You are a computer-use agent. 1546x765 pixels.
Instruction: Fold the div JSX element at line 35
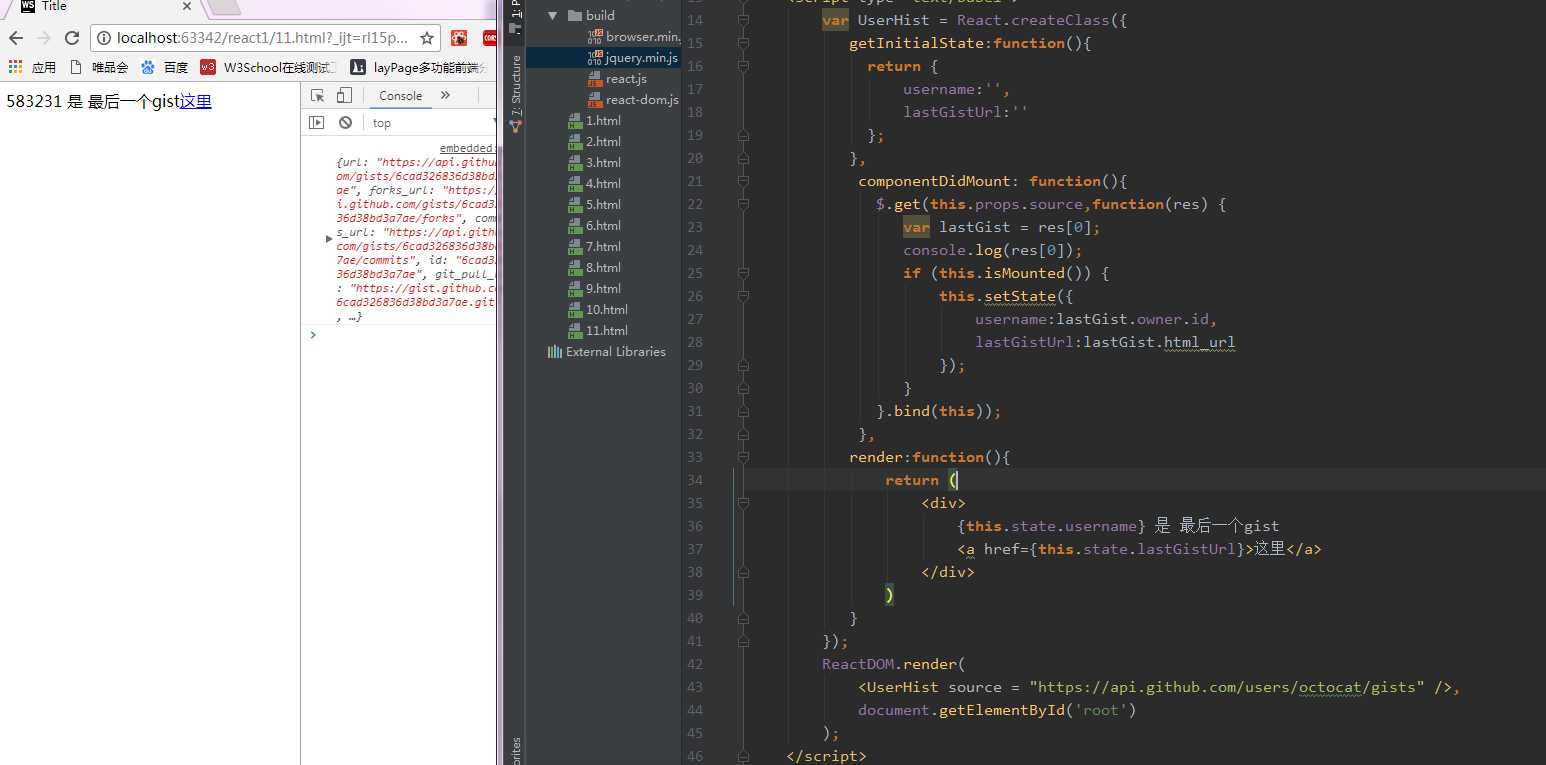click(743, 503)
